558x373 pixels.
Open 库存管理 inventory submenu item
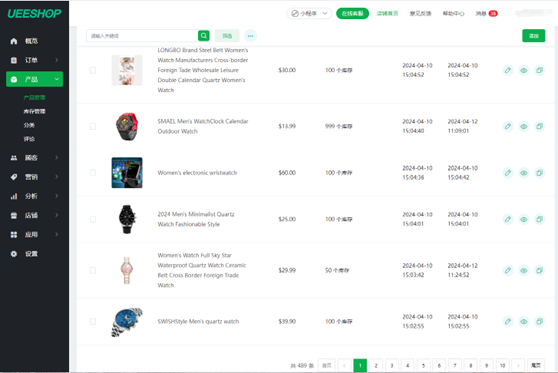point(35,111)
